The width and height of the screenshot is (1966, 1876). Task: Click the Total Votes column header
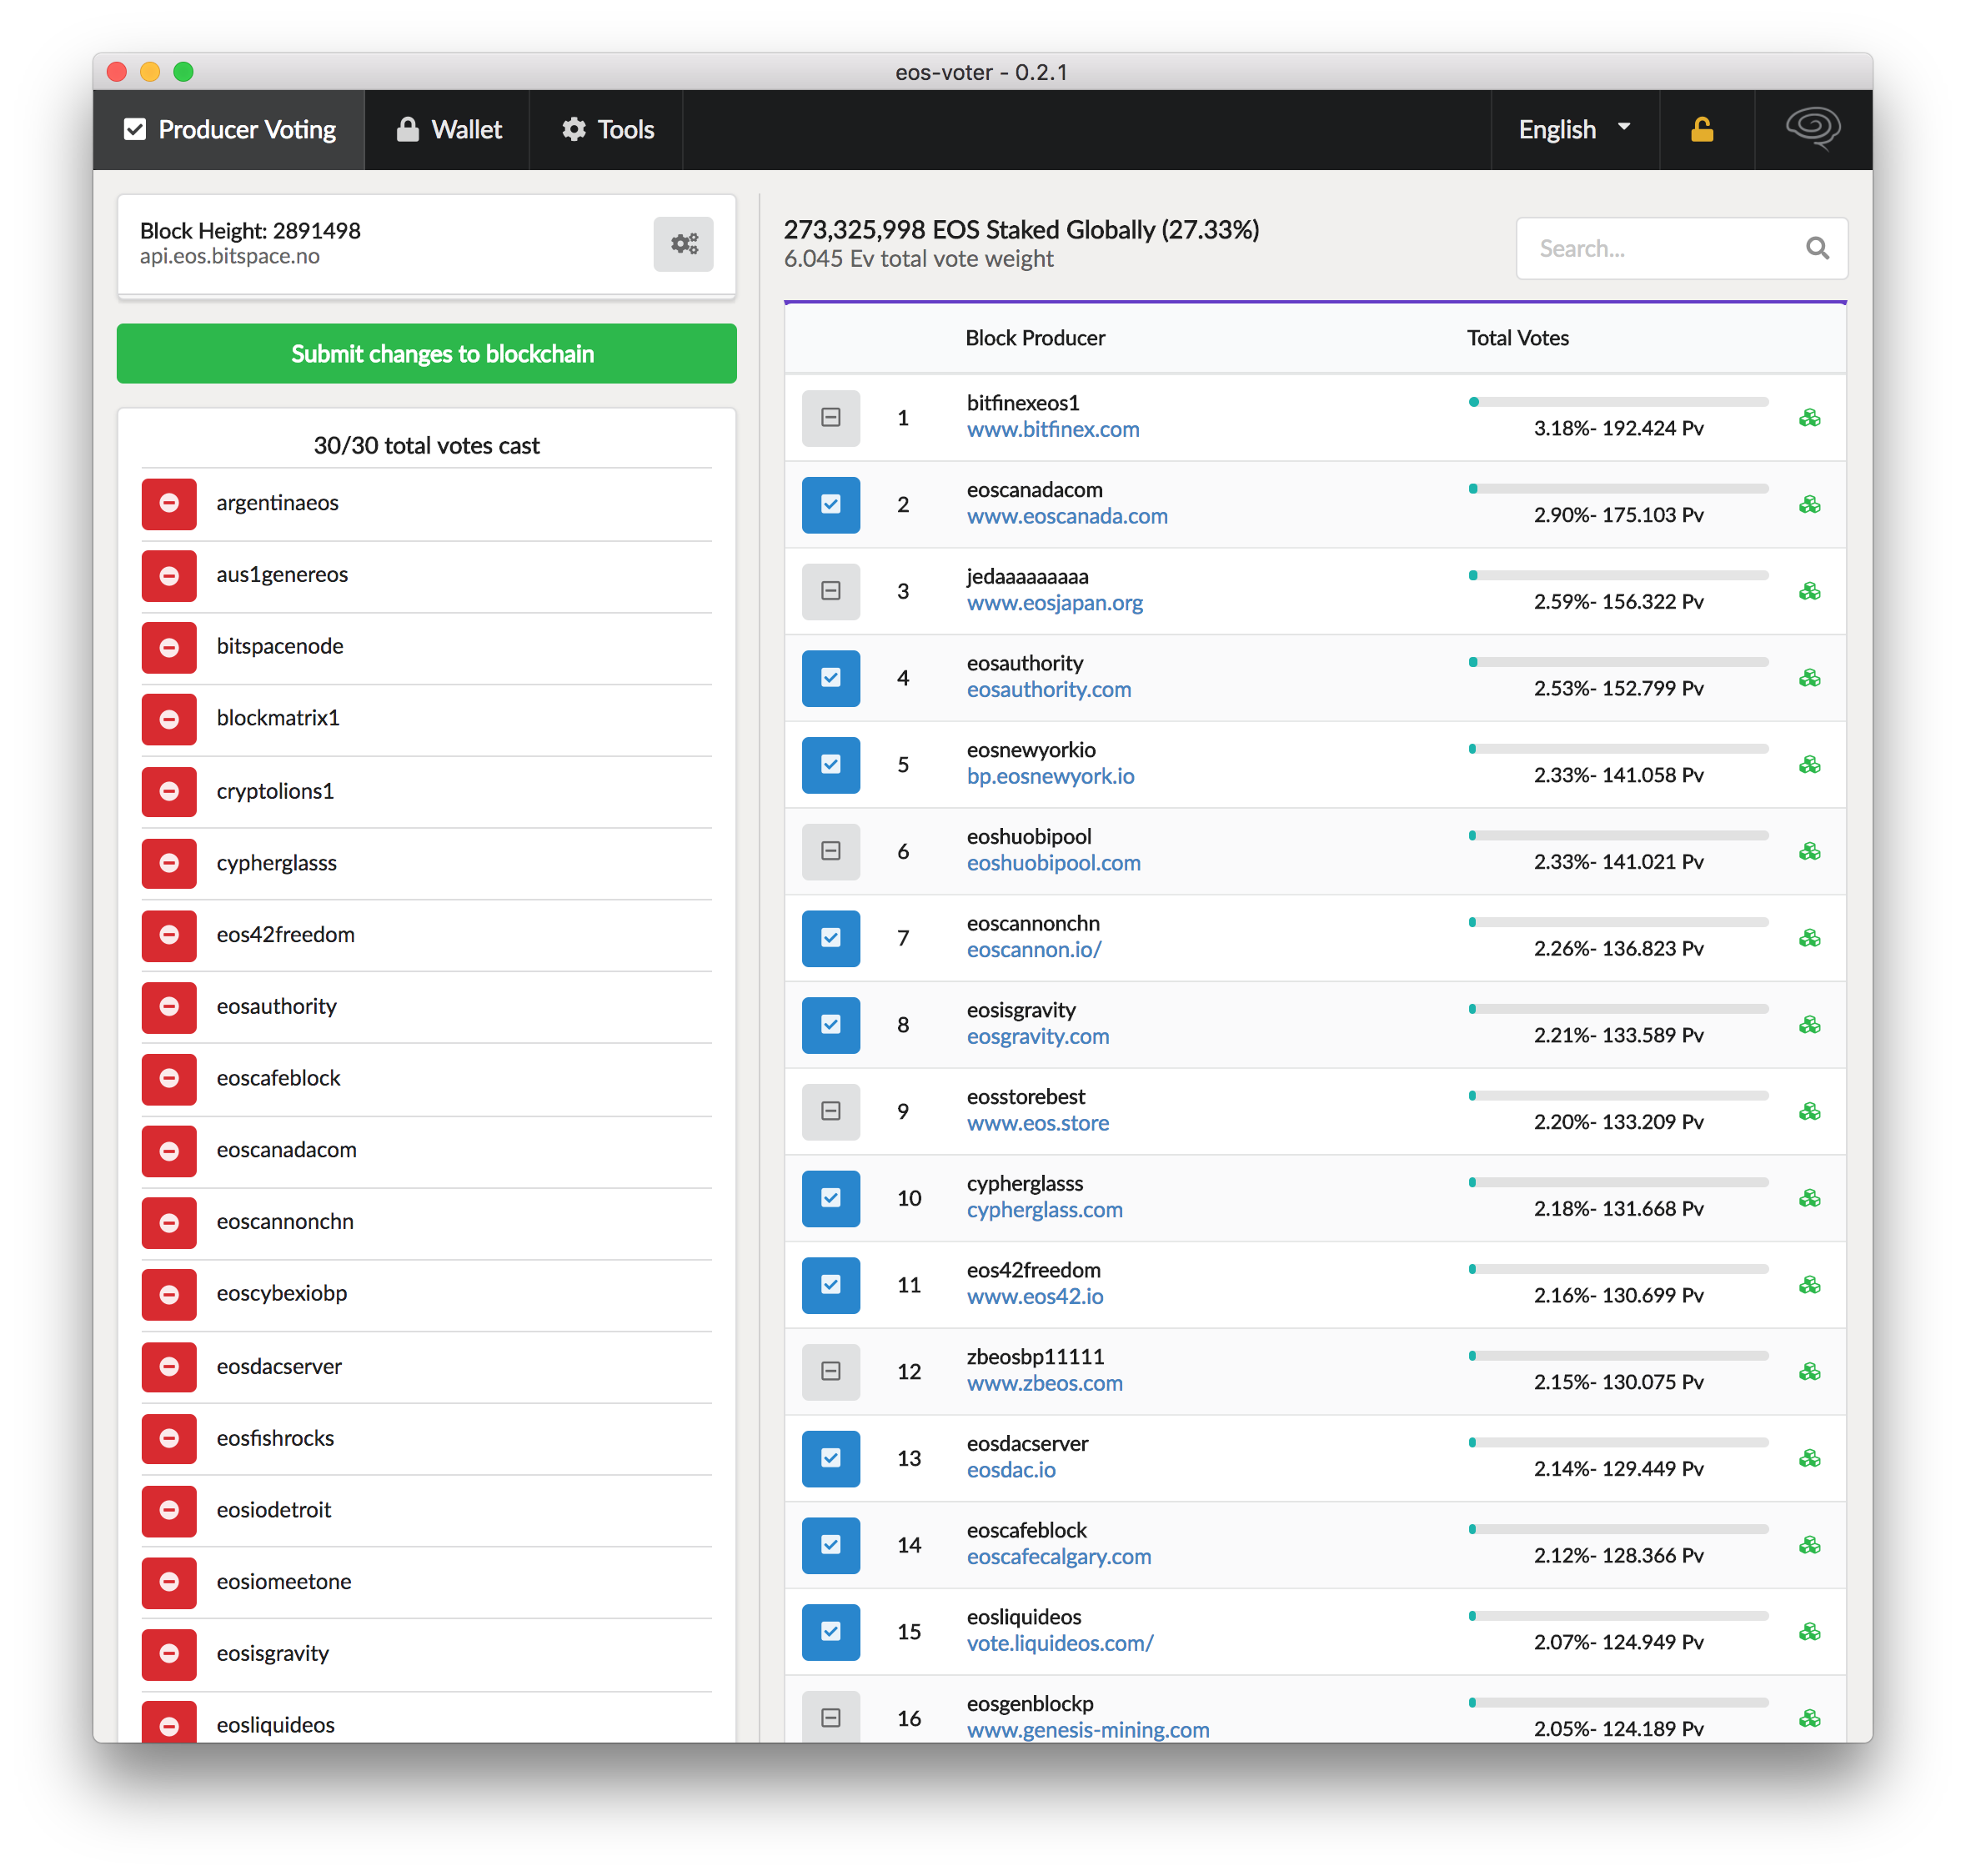tap(1517, 338)
